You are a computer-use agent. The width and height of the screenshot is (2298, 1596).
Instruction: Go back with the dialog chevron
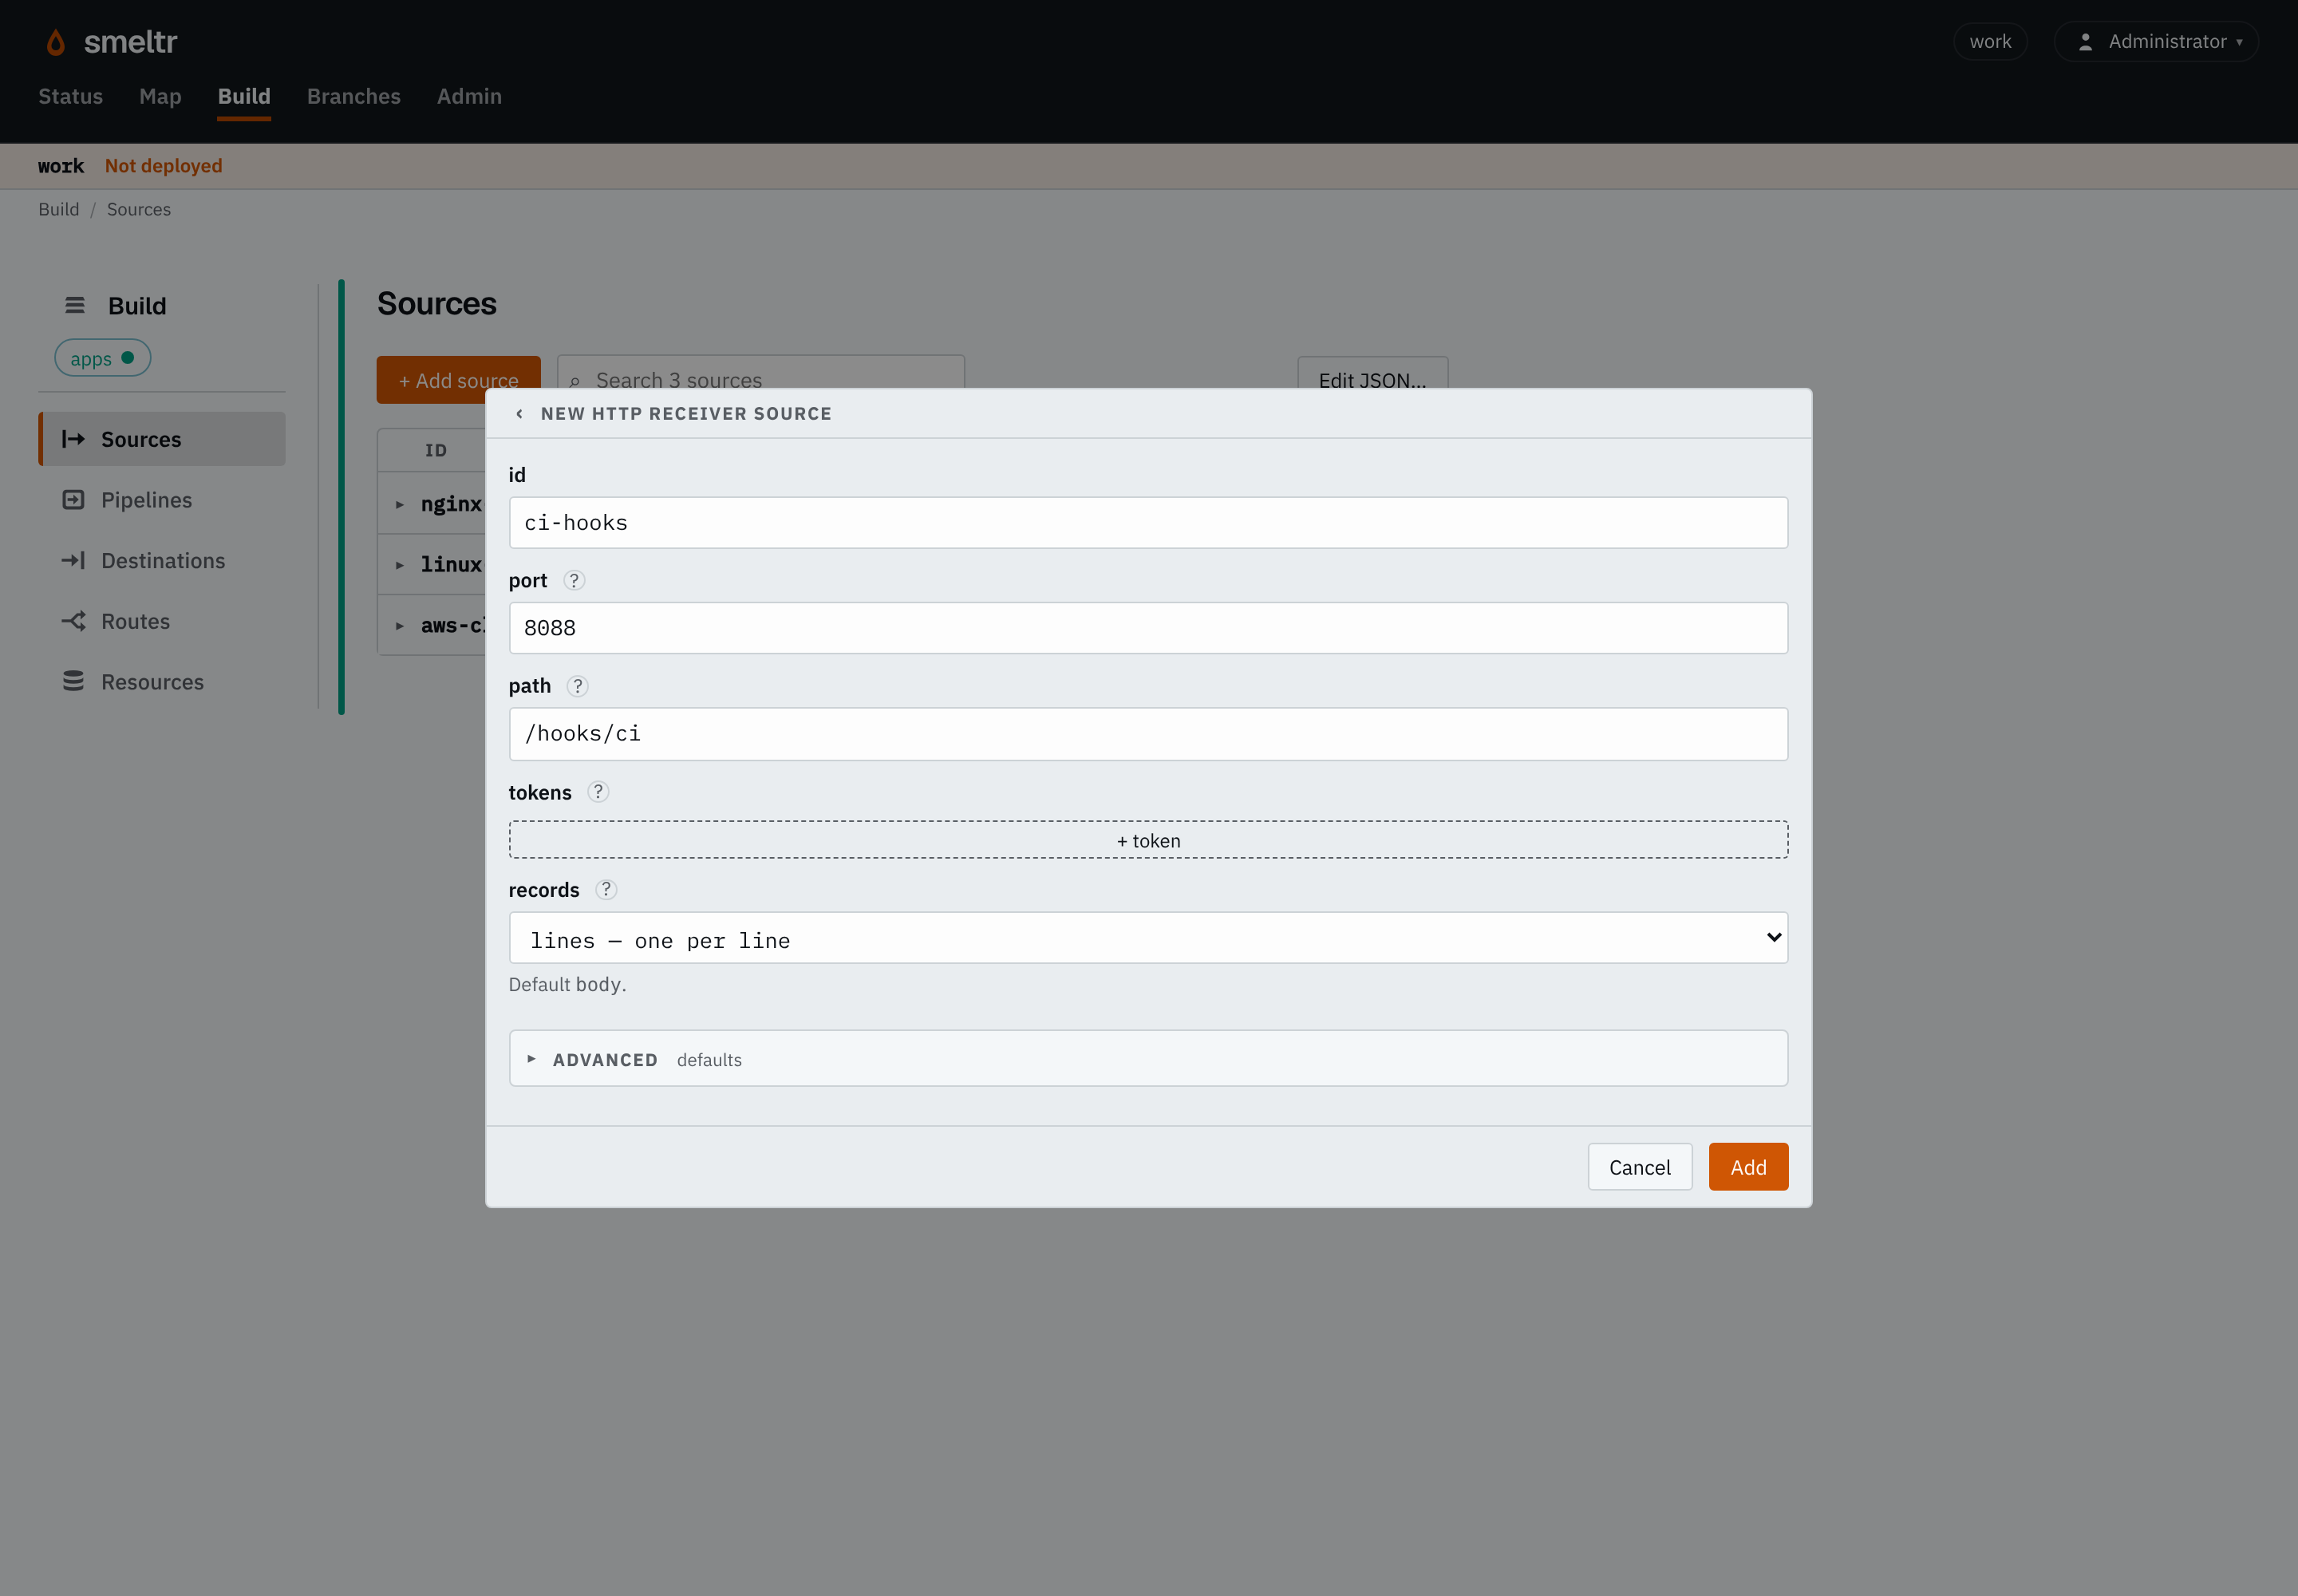[519, 414]
